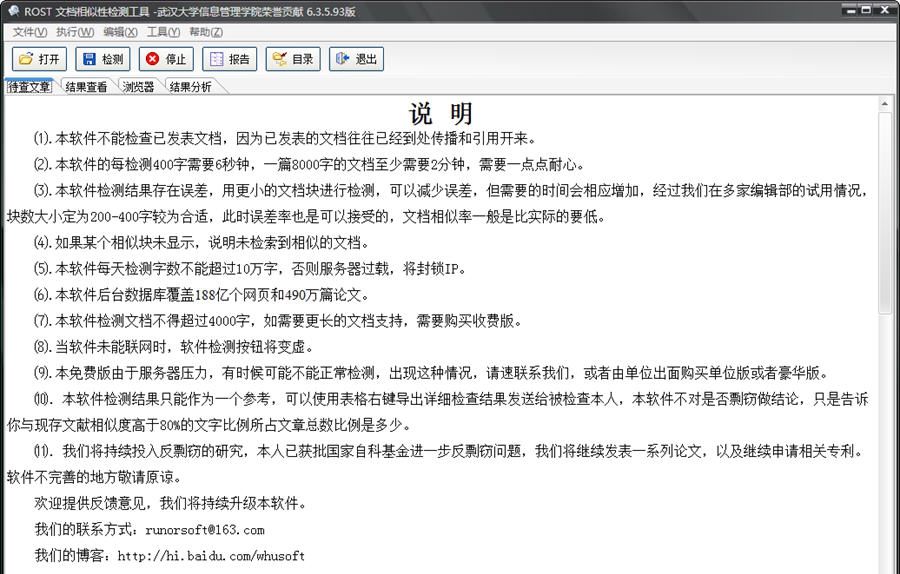Click the email runorsoft@163.com

click(x=205, y=530)
